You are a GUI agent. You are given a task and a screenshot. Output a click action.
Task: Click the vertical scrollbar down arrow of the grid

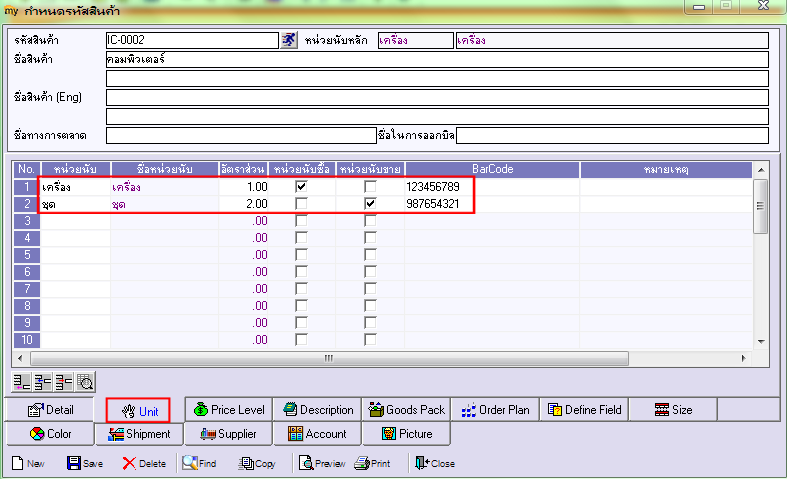pos(760,342)
